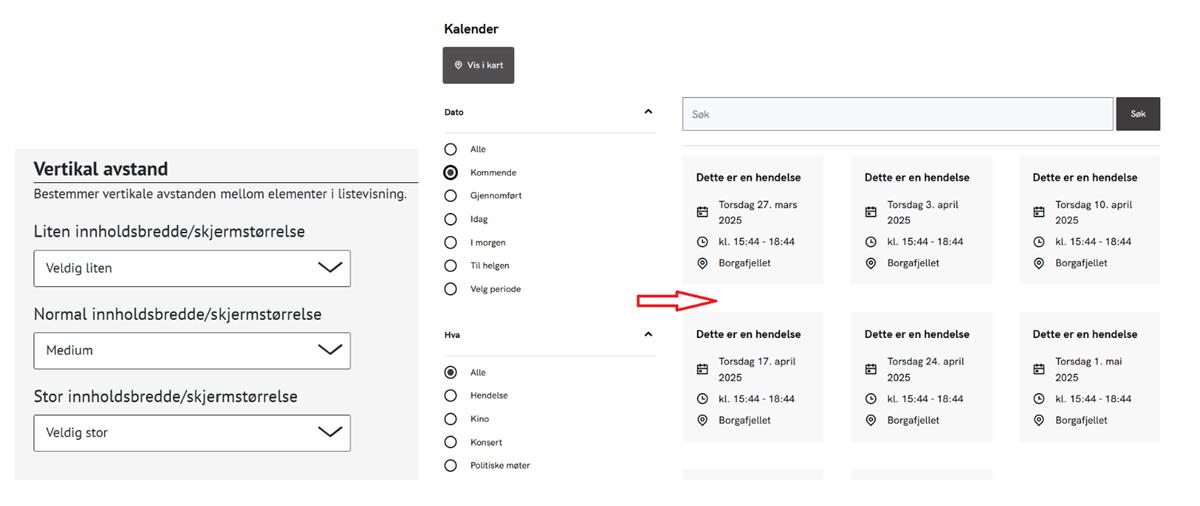Click location pin icon on Torsdag 1. mai card
This screenshot has height=506, width=1200.
click(x=1038, y=421)
